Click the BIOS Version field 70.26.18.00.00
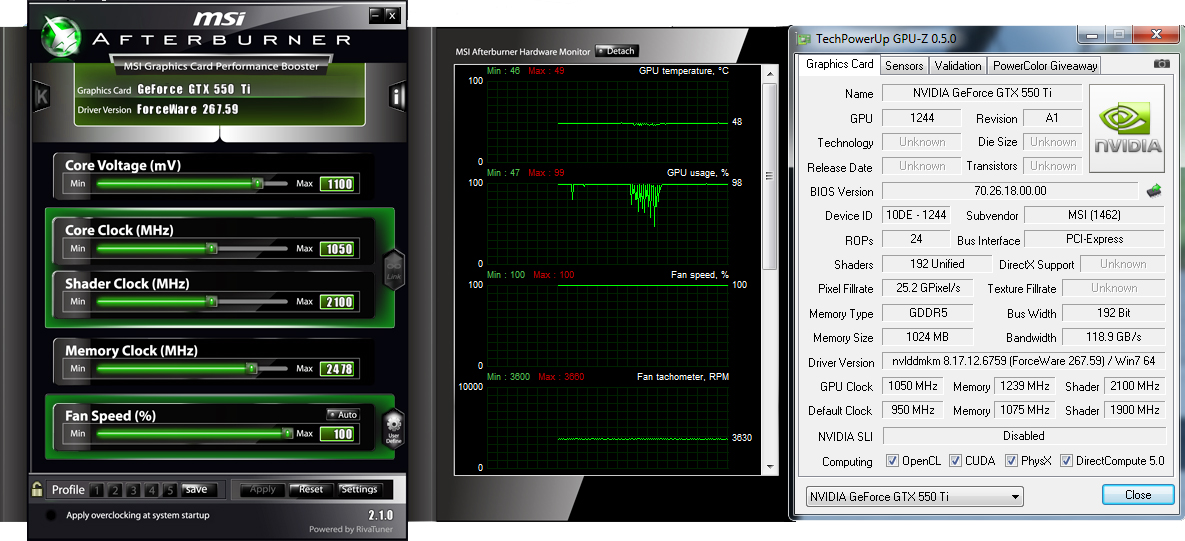Viewport: 1185px width, 541px height. coord(1010,191)
